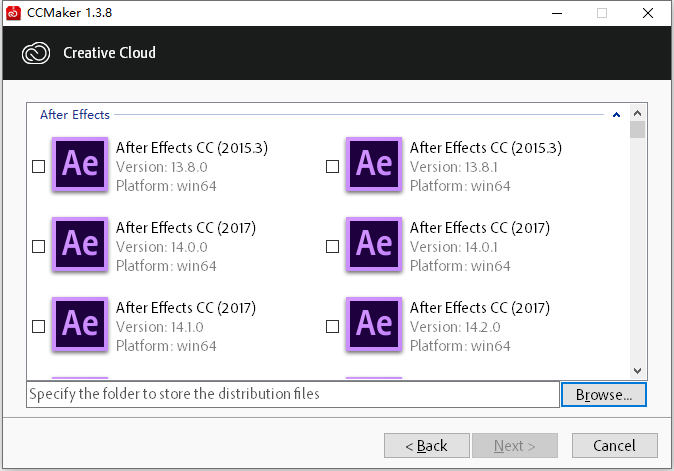
Task: Check the box for After Effects version 13.8.0
Action: [x=39, y=167]
